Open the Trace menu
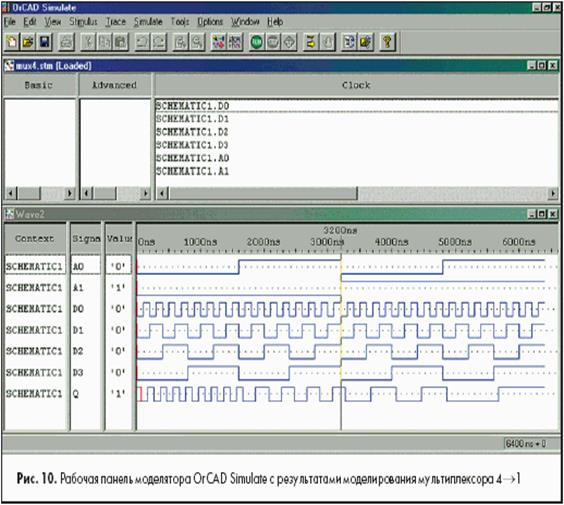Image resolution: width=564 pixels, height=505 pixels. [116, 22]
